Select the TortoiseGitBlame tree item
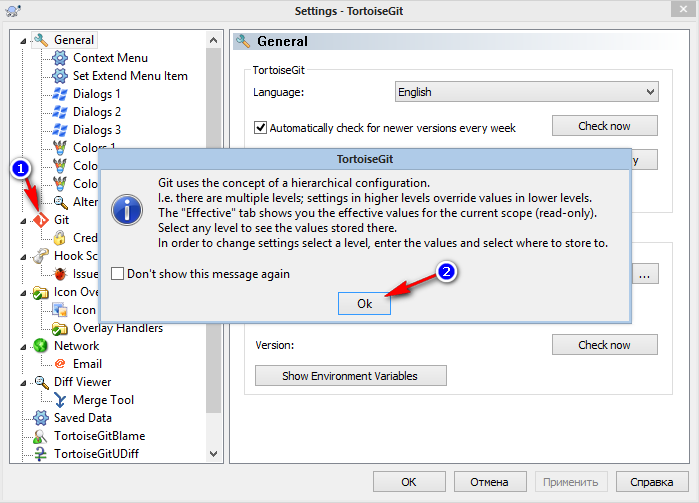Viewport: 699px width, 503px height. tap(99, 436)
